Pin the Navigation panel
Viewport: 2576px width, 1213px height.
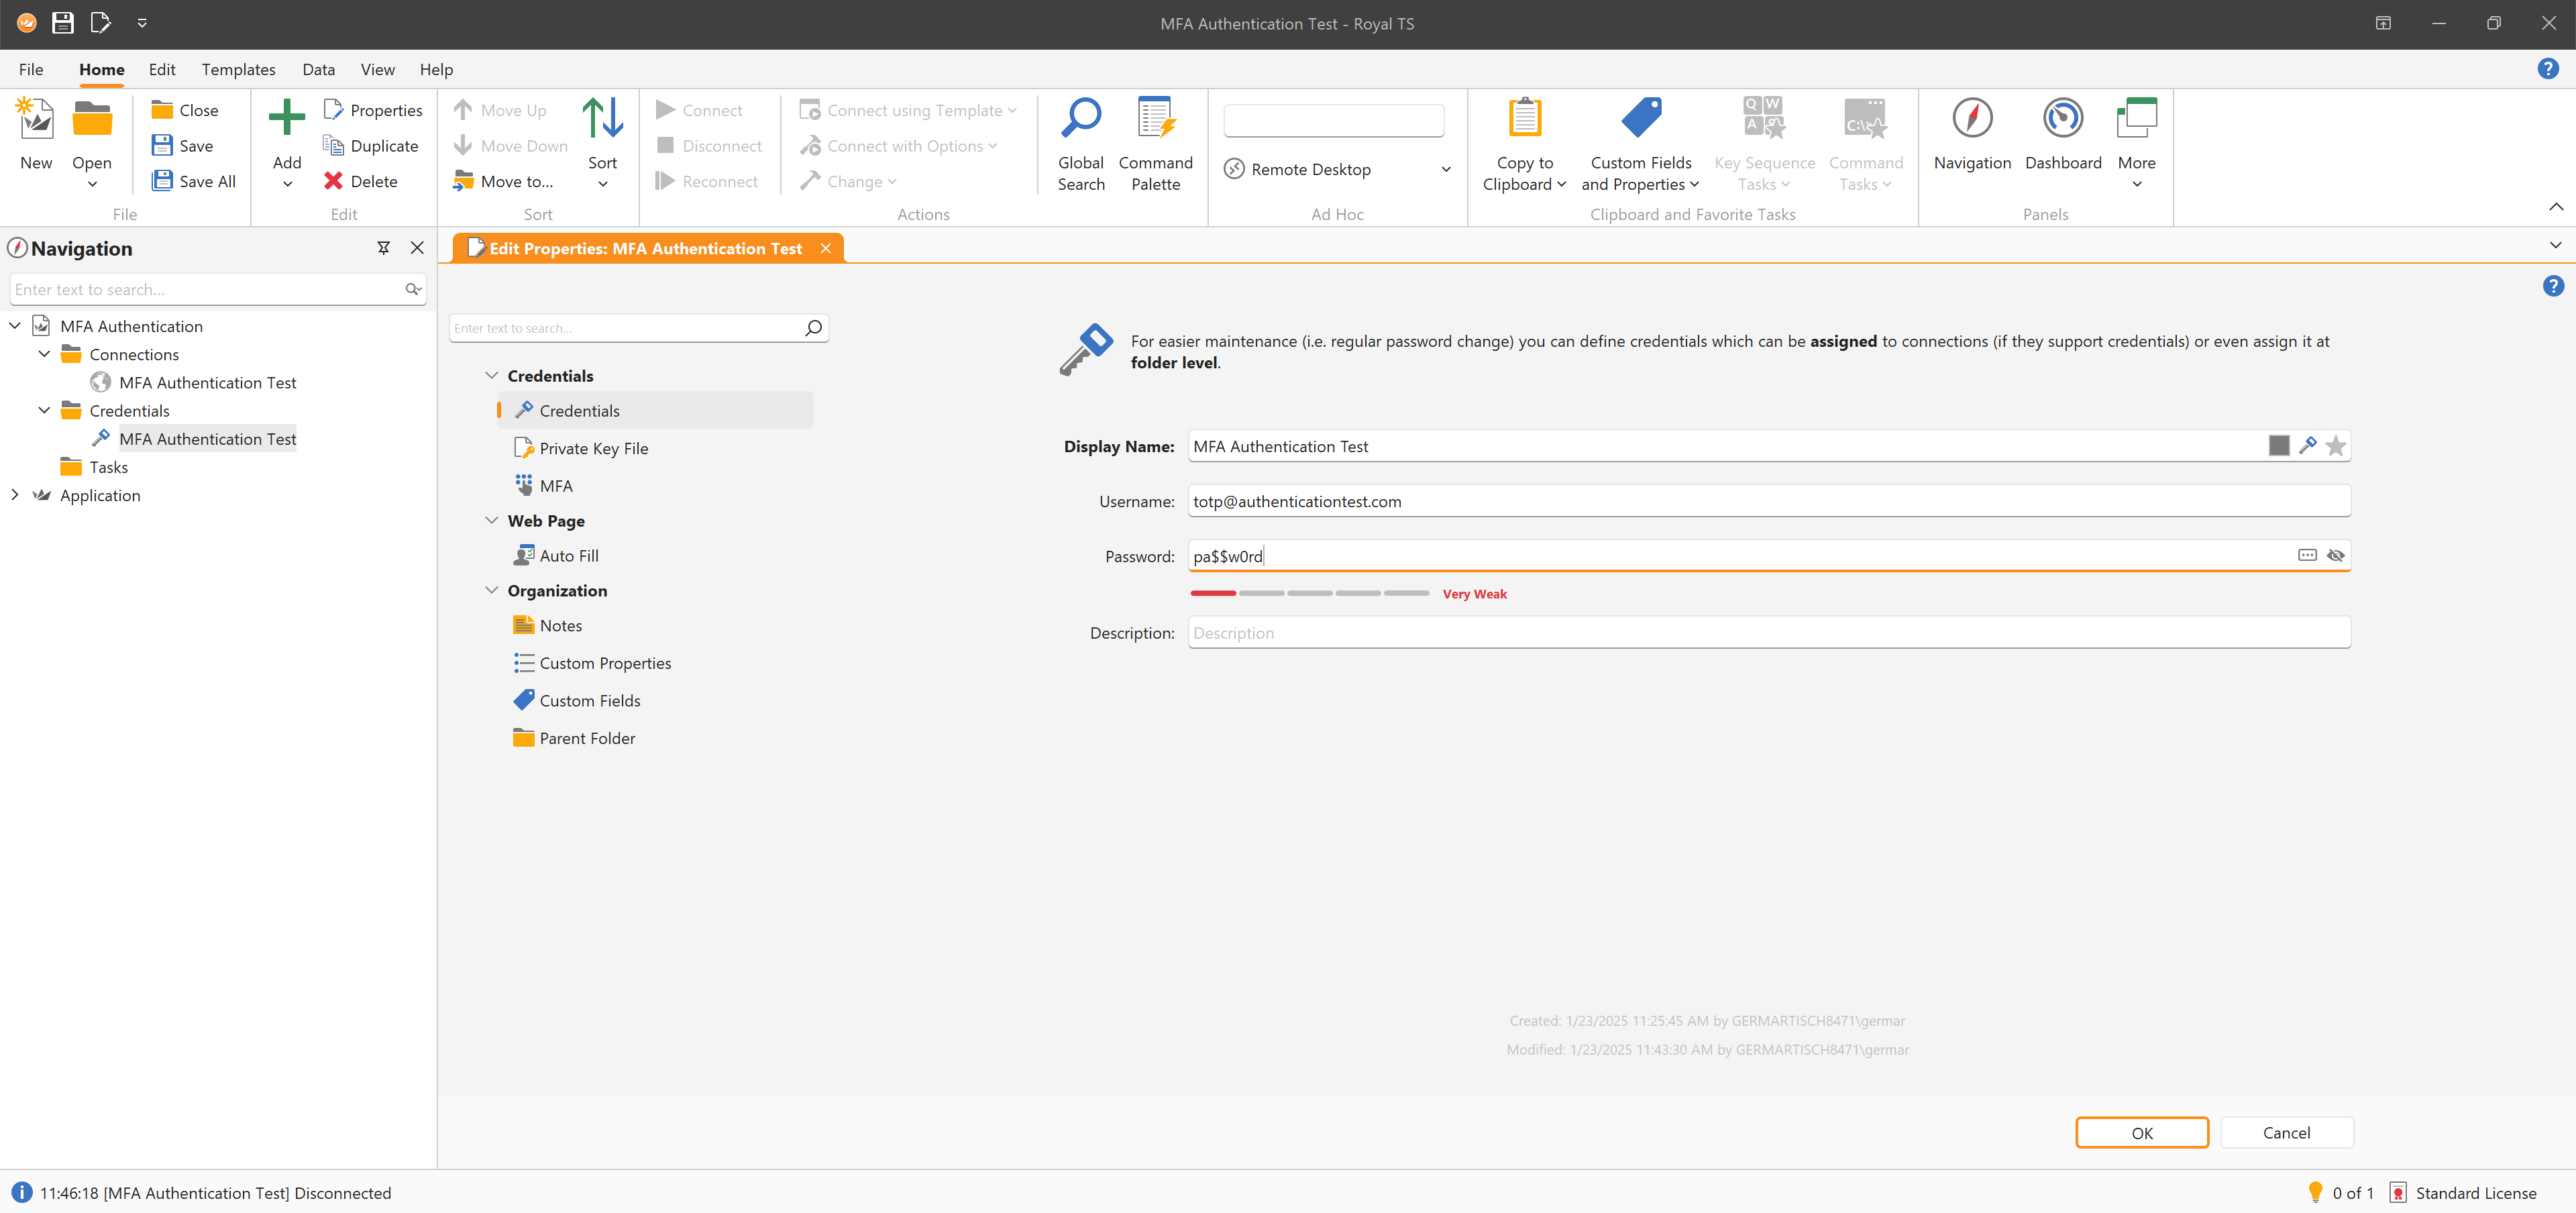[383, 248]
